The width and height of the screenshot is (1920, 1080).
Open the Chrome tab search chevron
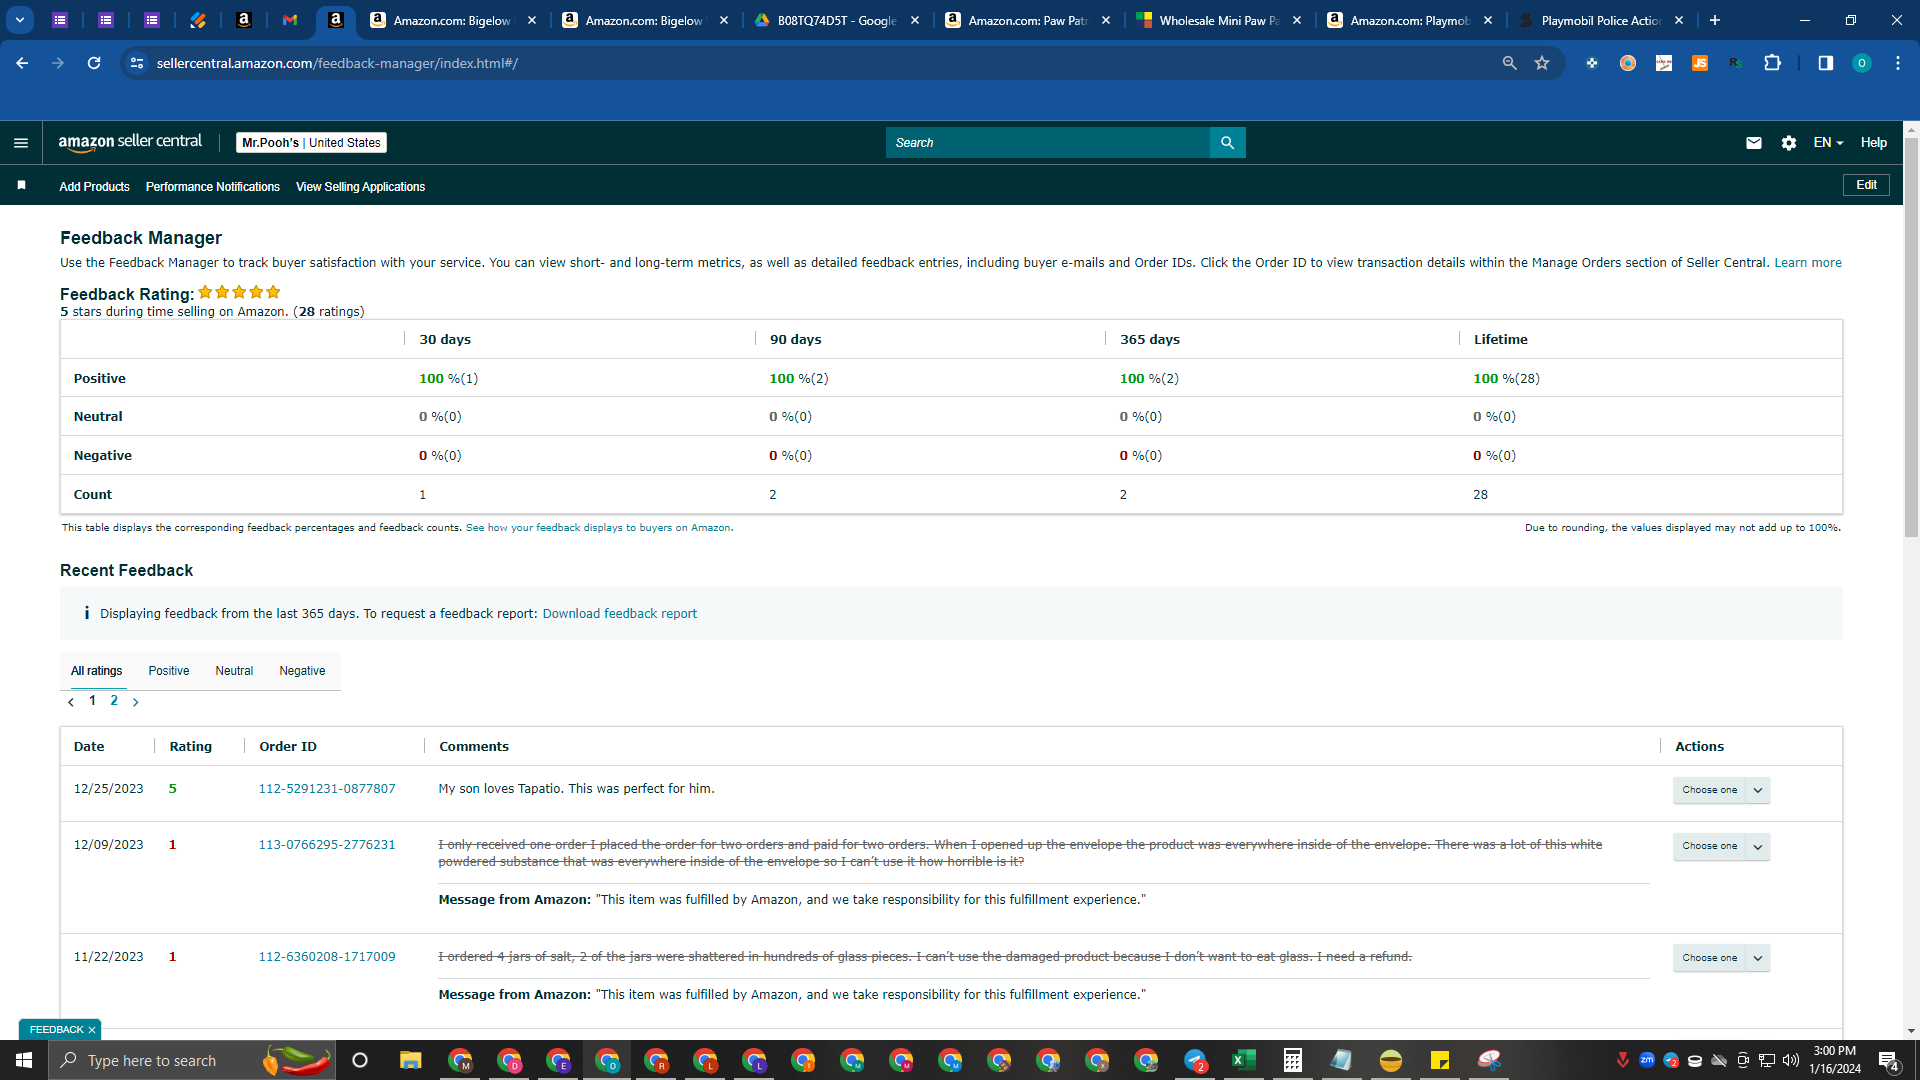click(20, 20)
